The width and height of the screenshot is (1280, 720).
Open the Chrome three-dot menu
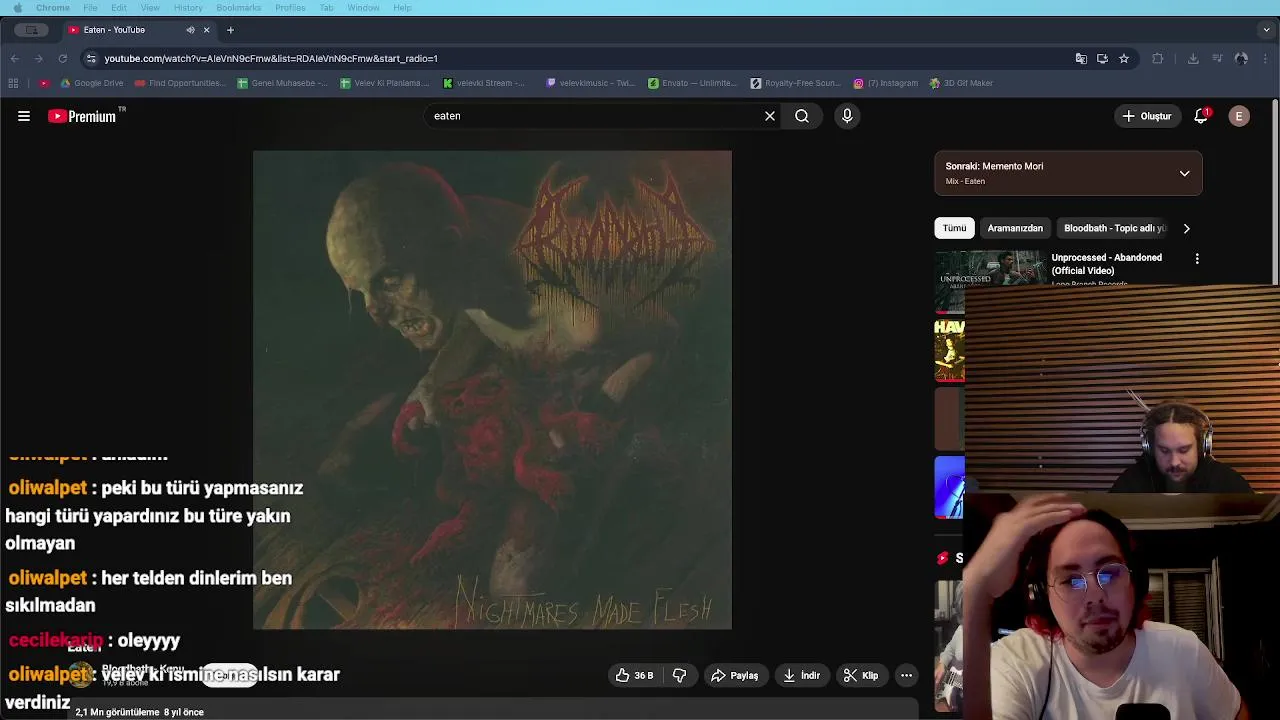click(x=1266, y=59)
